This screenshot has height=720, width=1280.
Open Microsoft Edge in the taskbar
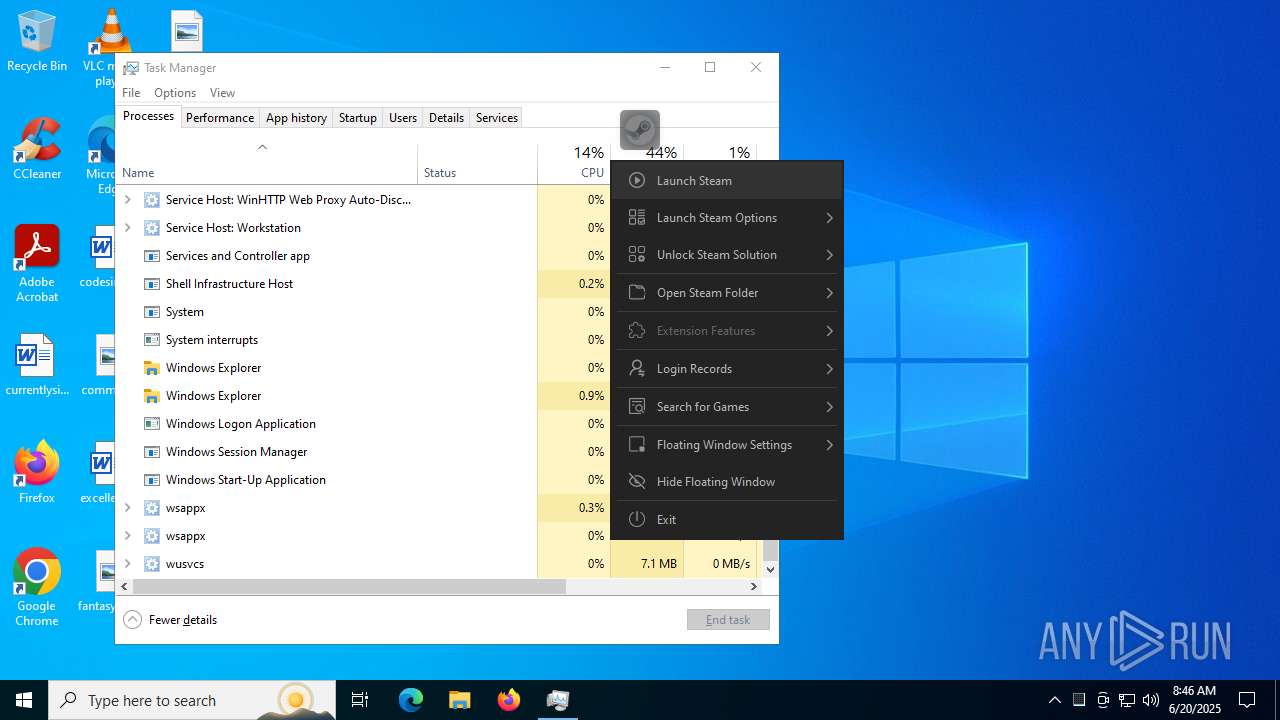[411, 700]
